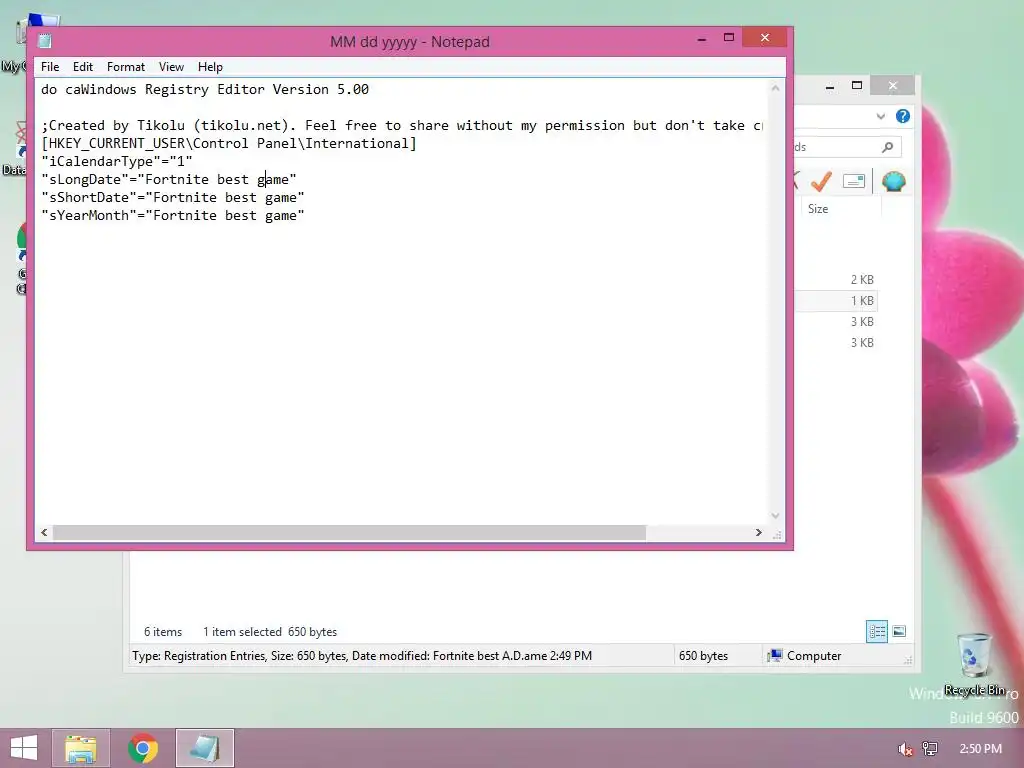Click the Notepad horizontal scroll left arrow
The height and width of the screenshot is (768, 1024).
(x=44, y=532)
